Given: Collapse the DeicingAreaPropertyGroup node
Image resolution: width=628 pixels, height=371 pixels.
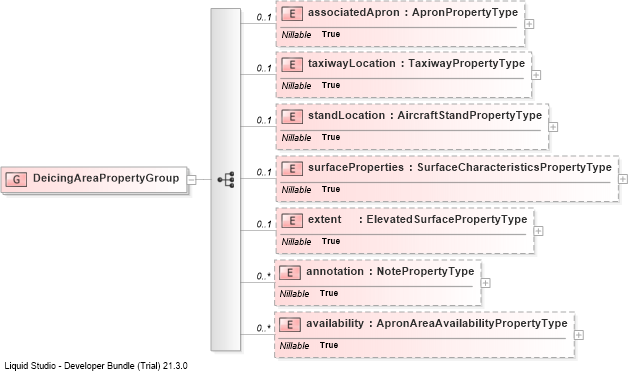Looking at the screenshot, I should (192, 180).
